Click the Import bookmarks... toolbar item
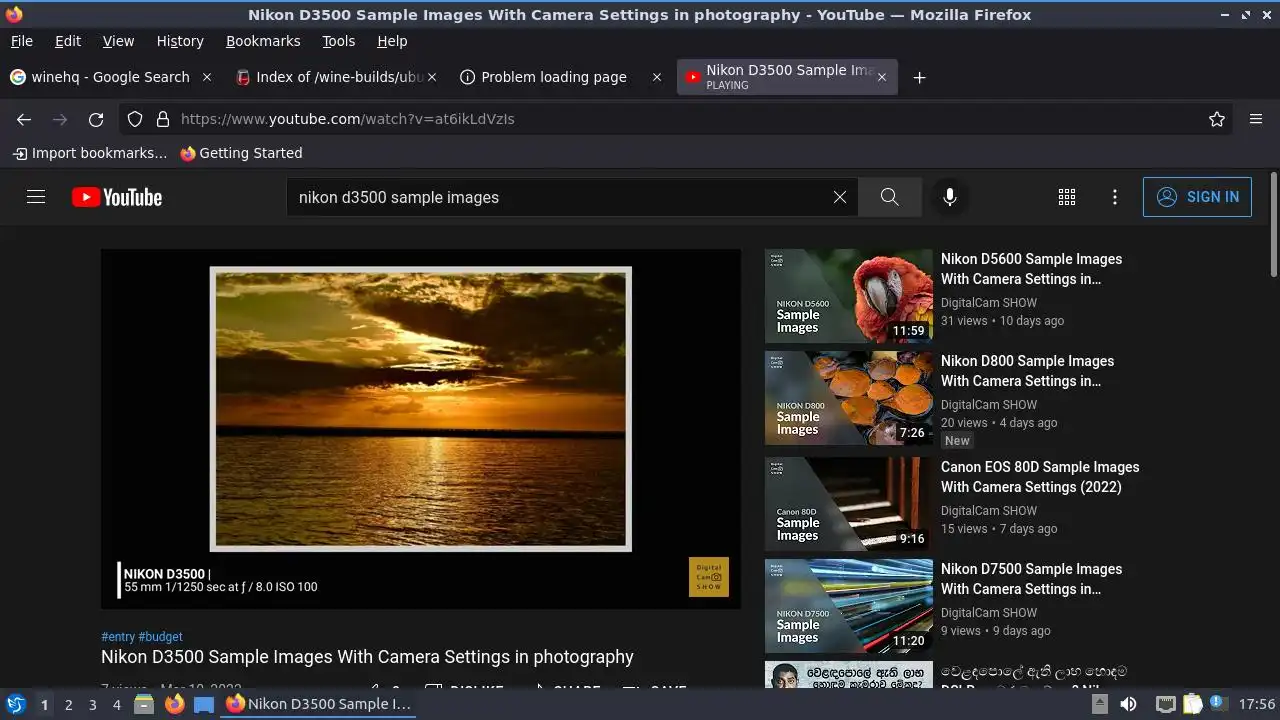The image size is (1280, 720). 90,153
